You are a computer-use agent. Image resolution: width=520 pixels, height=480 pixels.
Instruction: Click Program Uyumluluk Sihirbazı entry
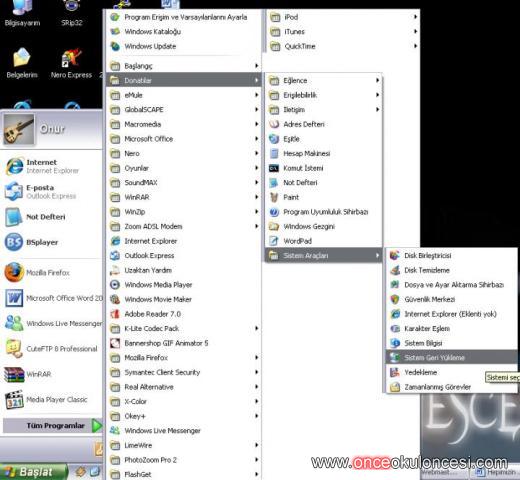[323, 212]
